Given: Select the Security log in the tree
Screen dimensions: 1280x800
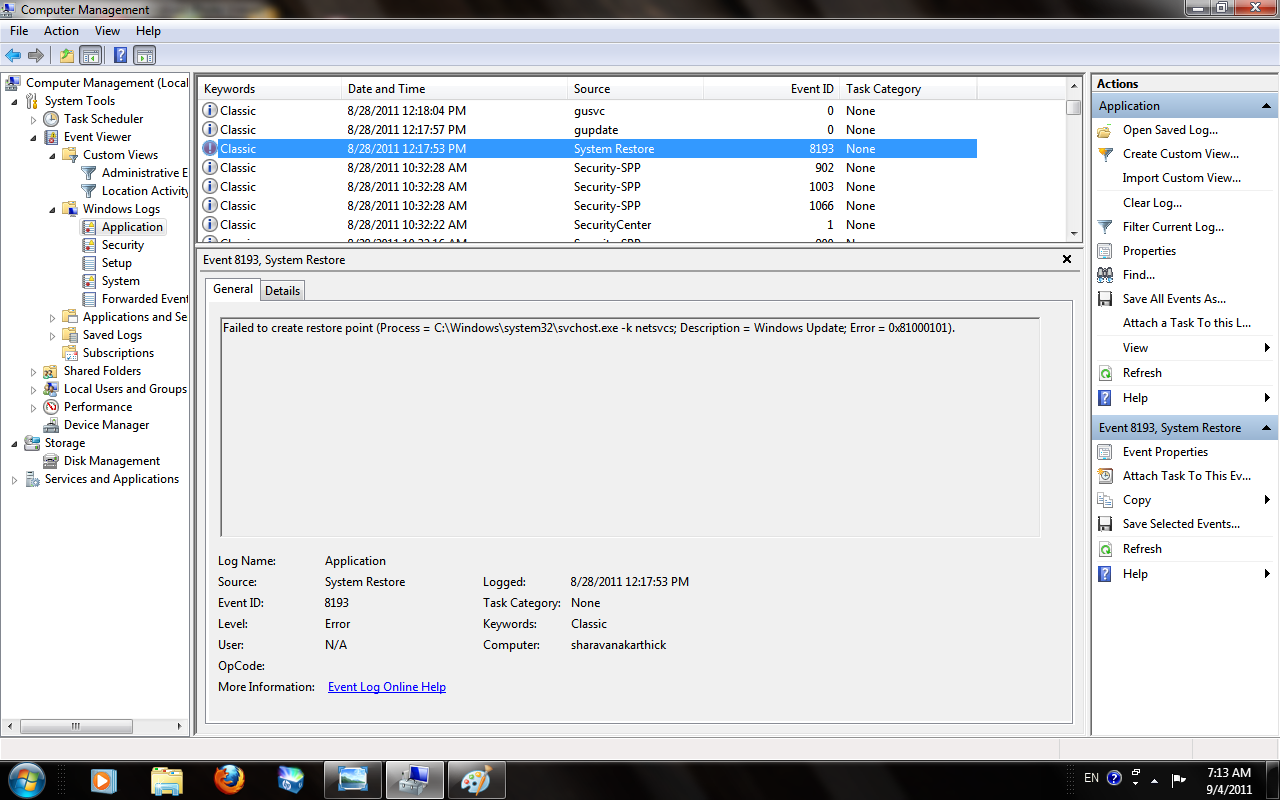Looking at the screenshot, I should tap(123, 245).
